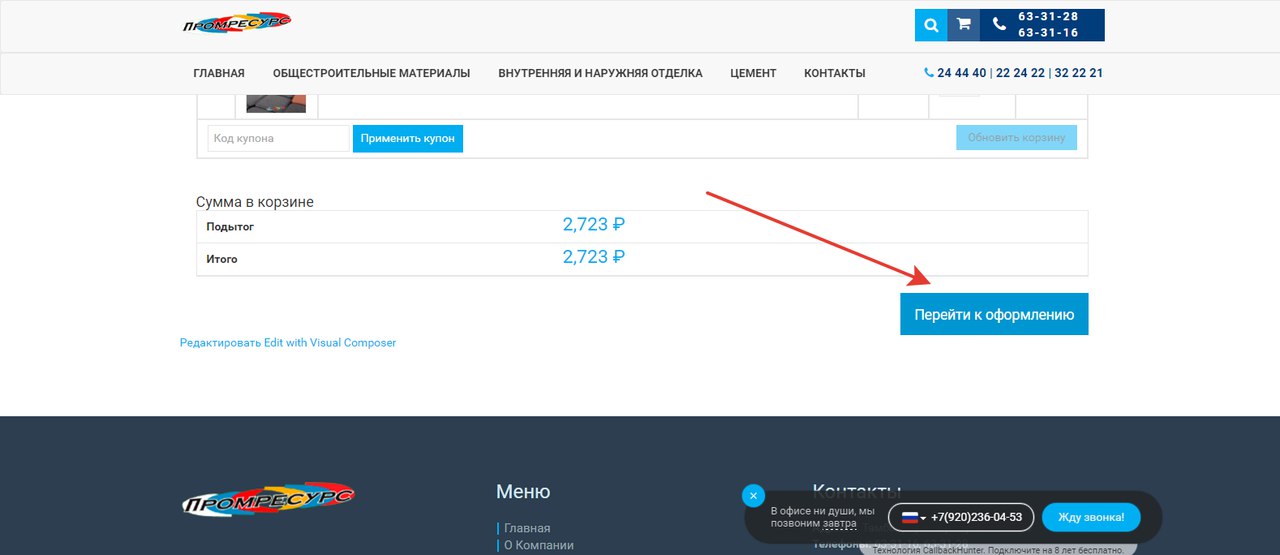Close the callback popup with X icon
Screen dimensions: 1280x555
(753, 496)
